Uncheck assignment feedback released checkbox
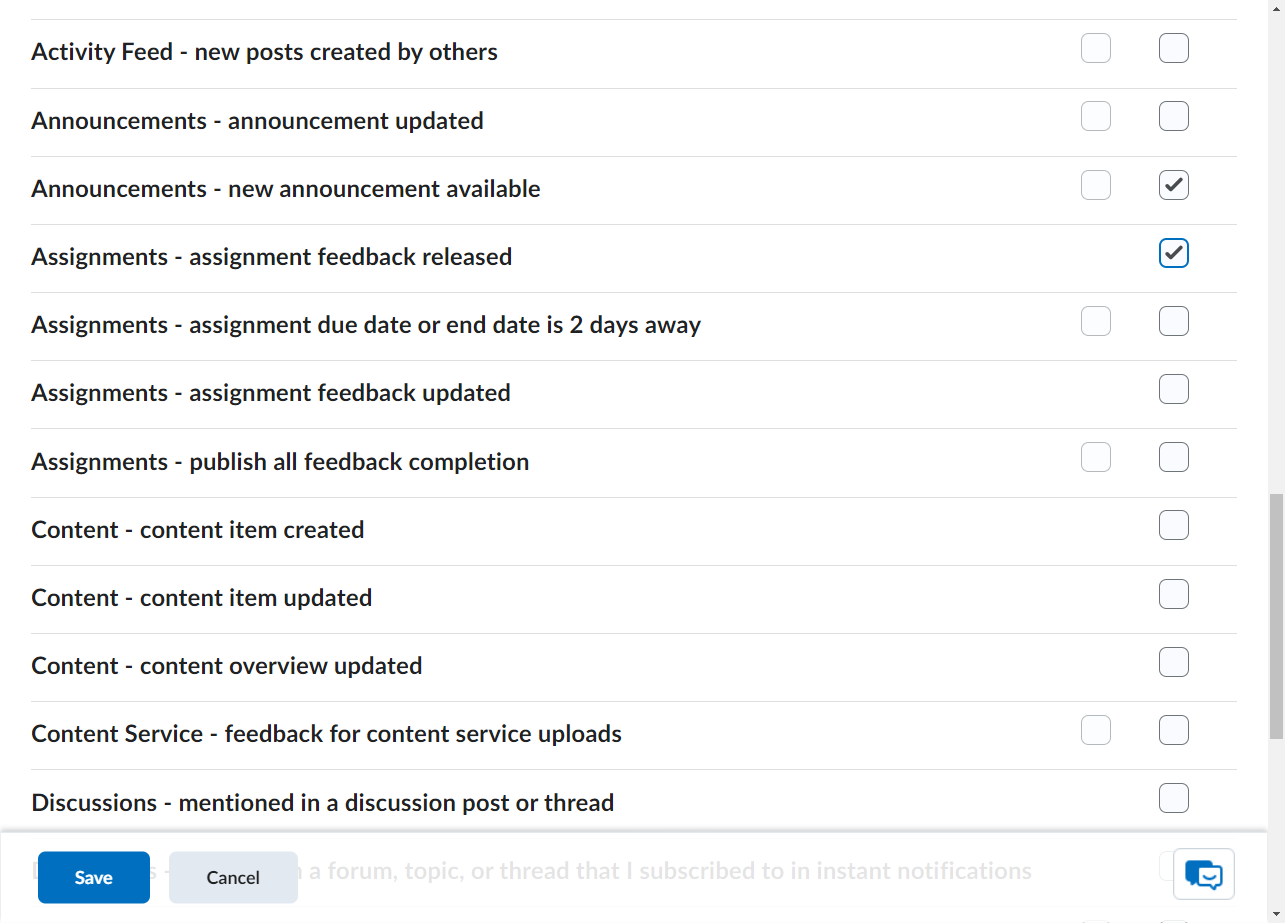 tap(1174, 253)
